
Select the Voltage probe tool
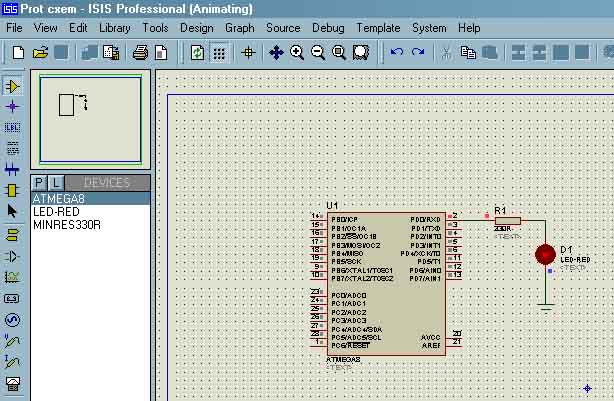point(12,341)
